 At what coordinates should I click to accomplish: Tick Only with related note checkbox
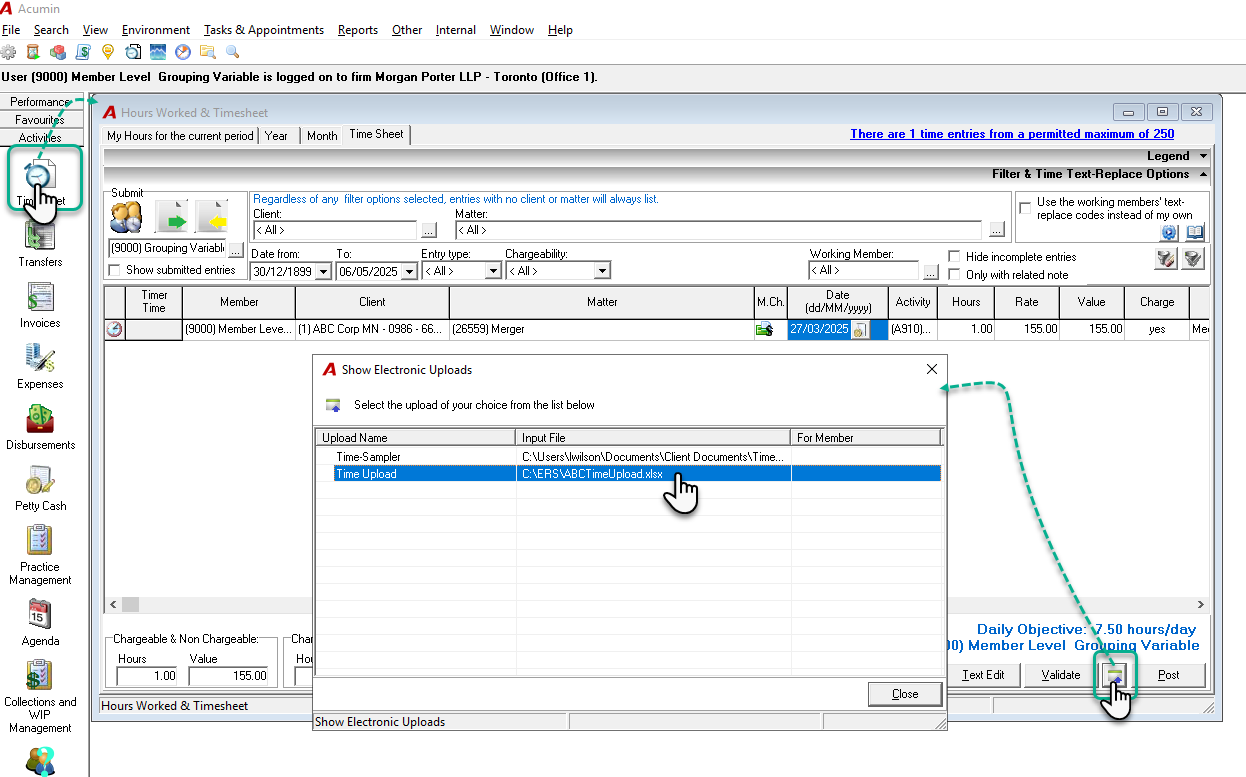pyautogui.click(x=955, y=275)
